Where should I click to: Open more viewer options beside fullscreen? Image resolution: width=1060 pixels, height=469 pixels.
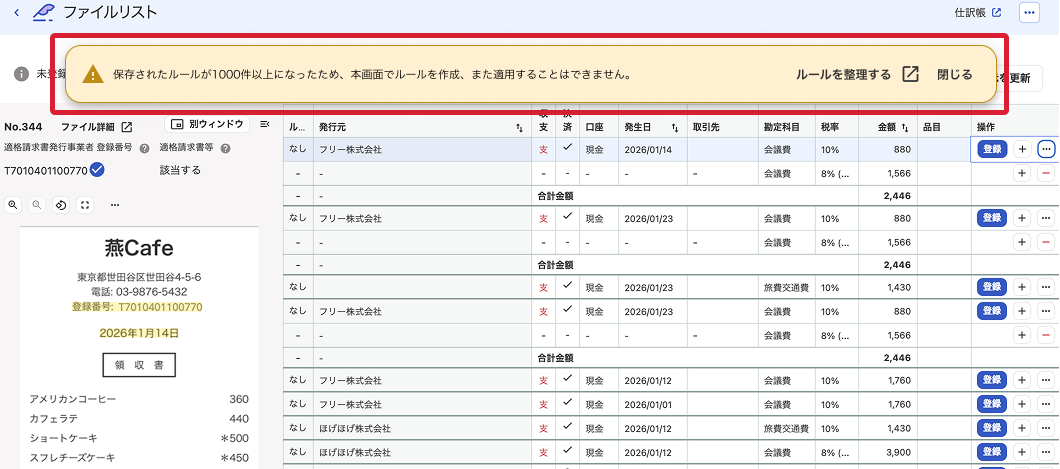click(115, 205)
